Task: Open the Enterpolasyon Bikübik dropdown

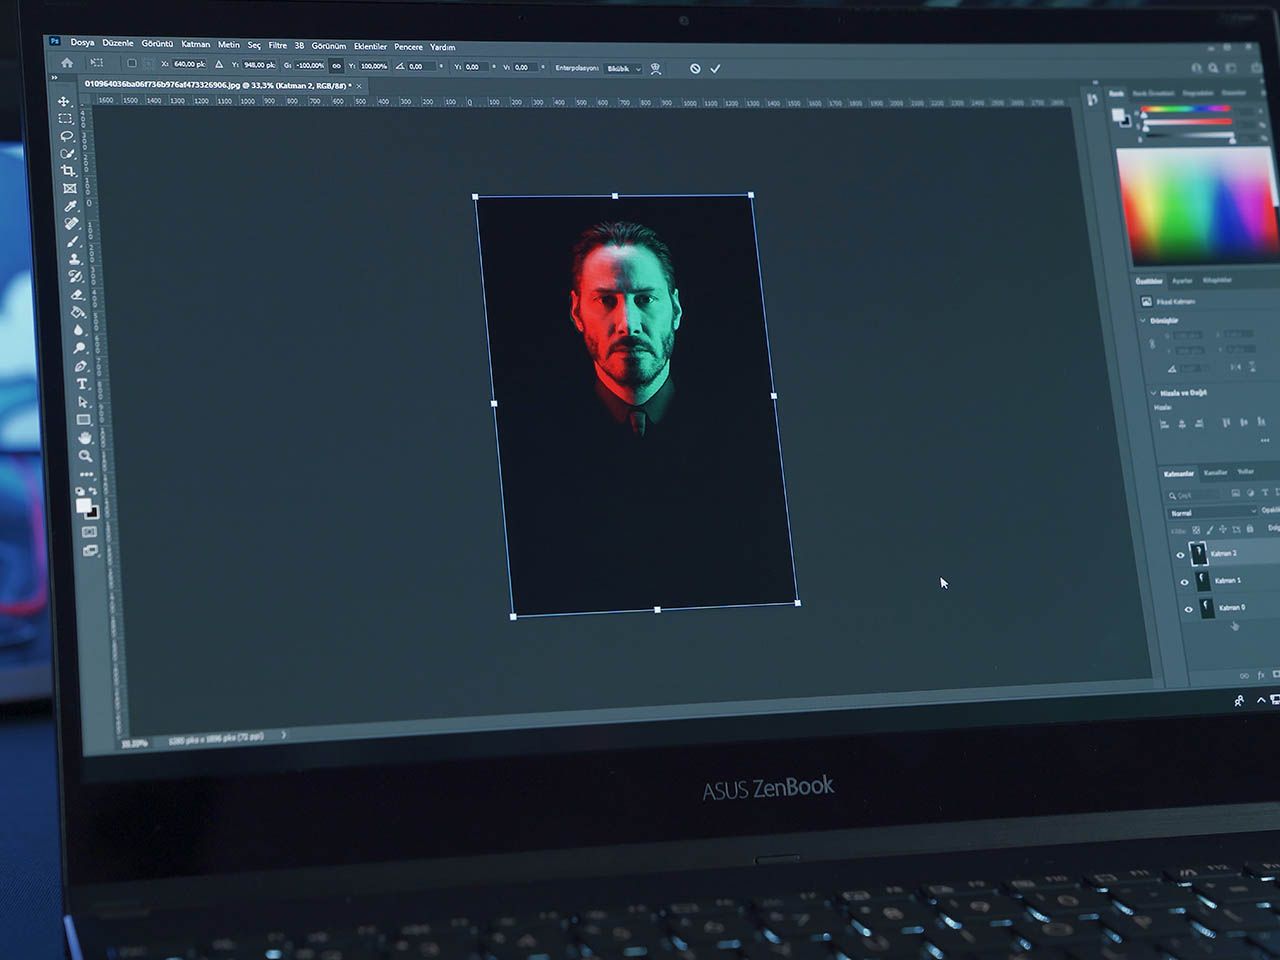Action: coord(624,68)
